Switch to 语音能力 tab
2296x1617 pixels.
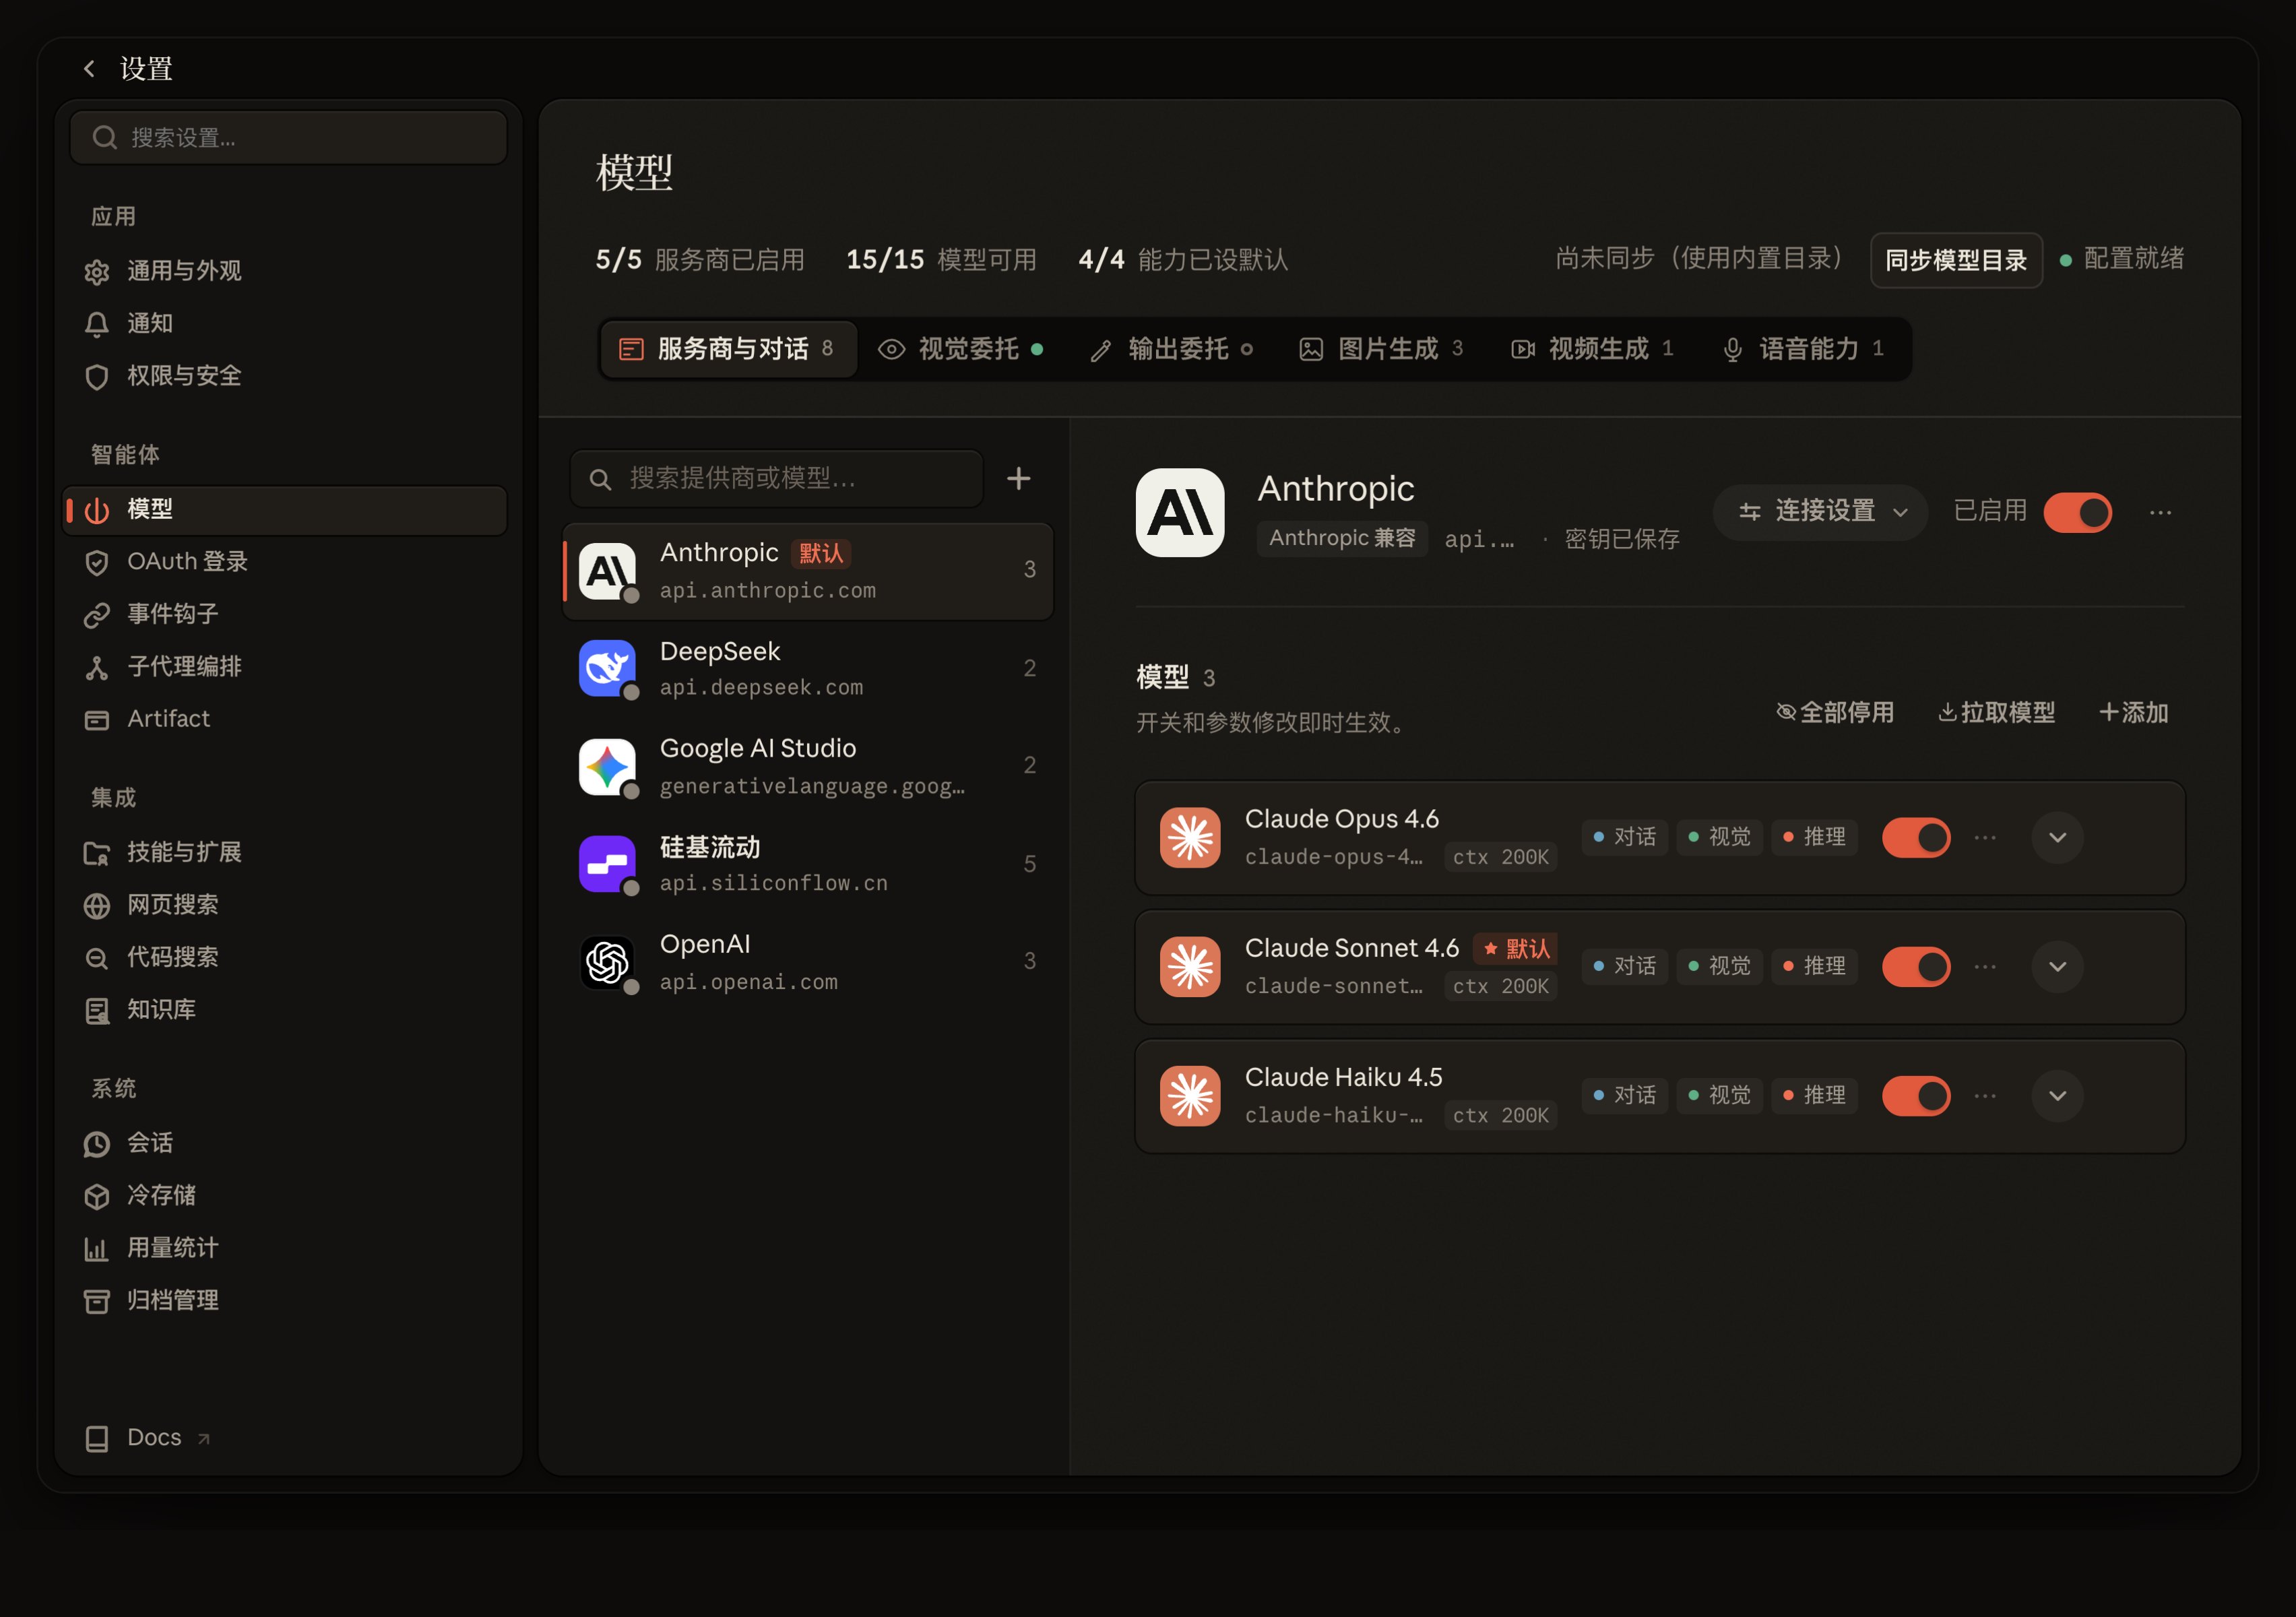(1802, 349)
